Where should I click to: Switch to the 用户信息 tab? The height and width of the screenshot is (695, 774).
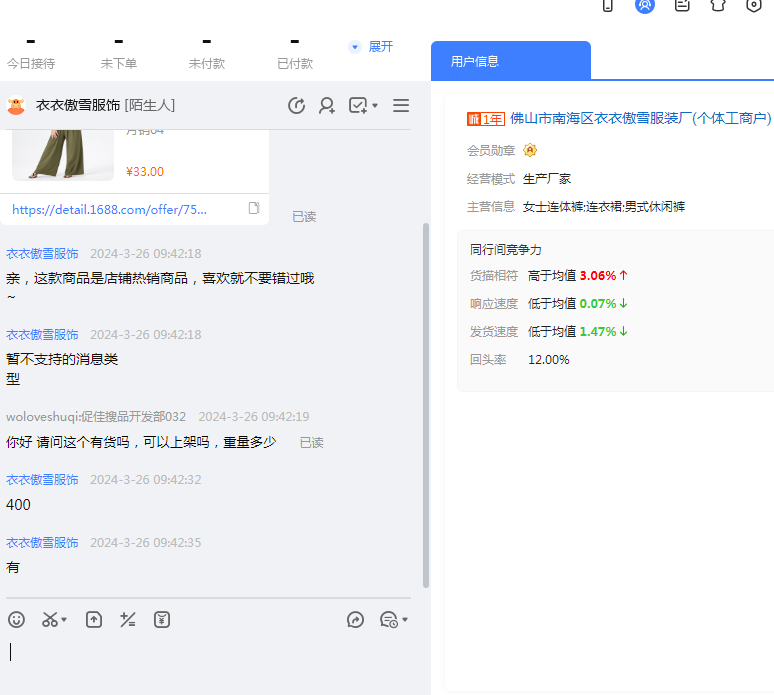point(510,61)
